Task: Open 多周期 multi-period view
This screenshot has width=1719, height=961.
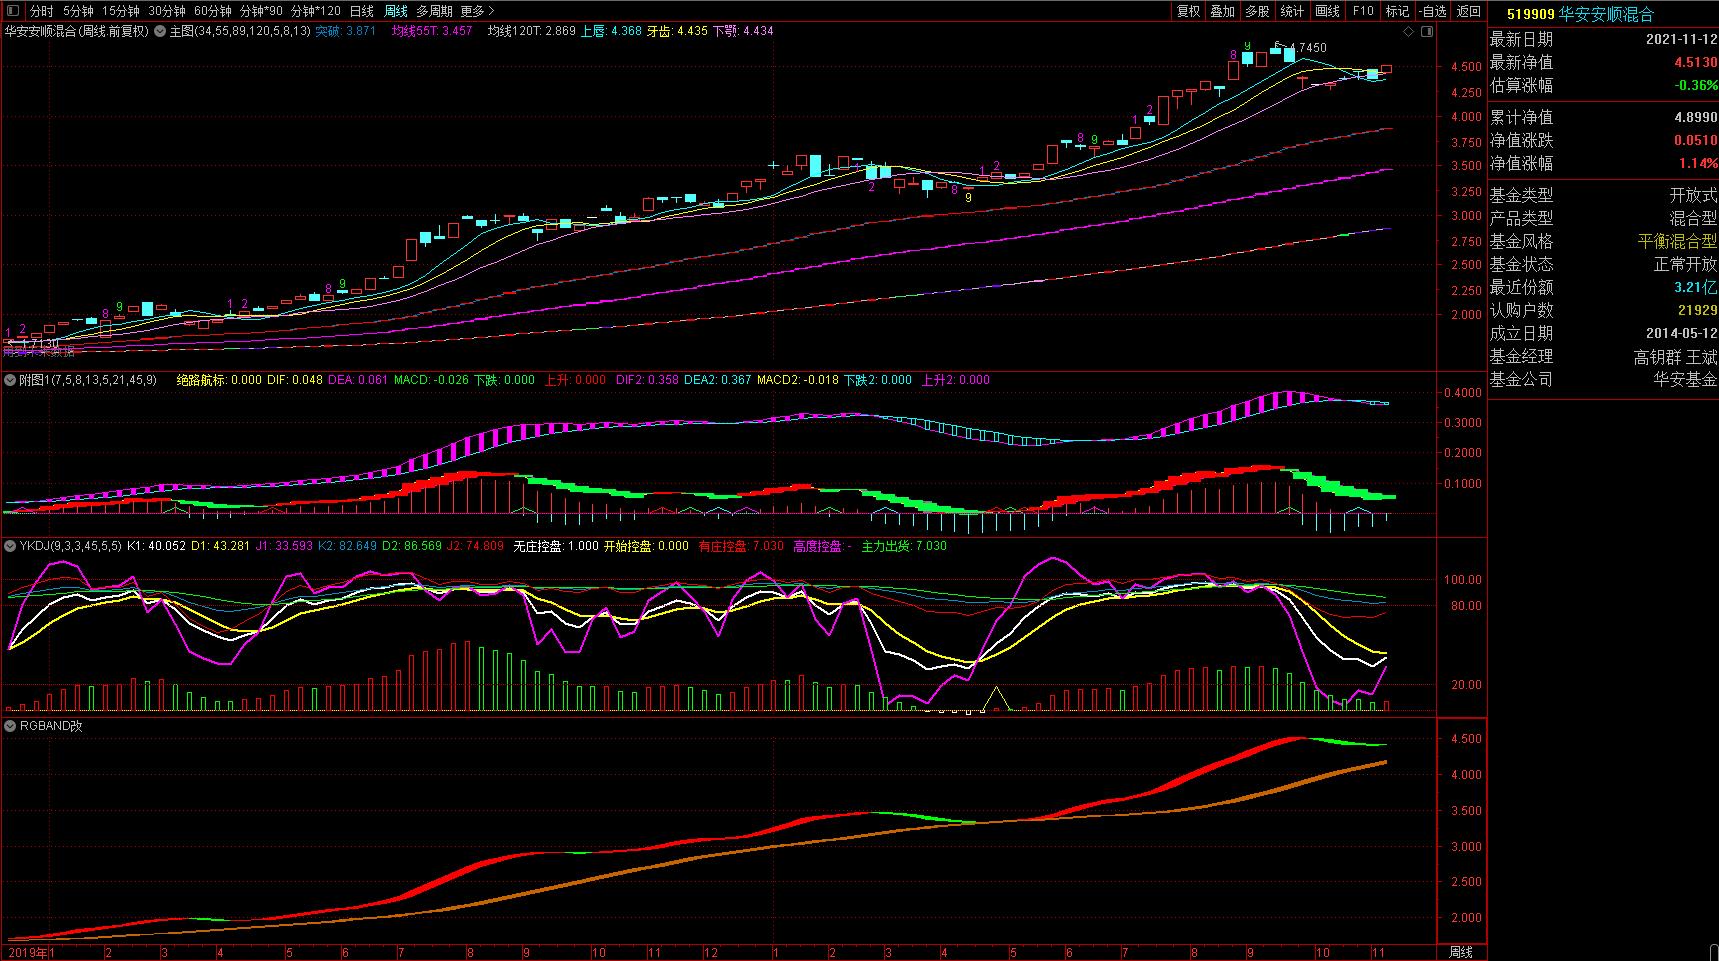Action: pos(434,11)
